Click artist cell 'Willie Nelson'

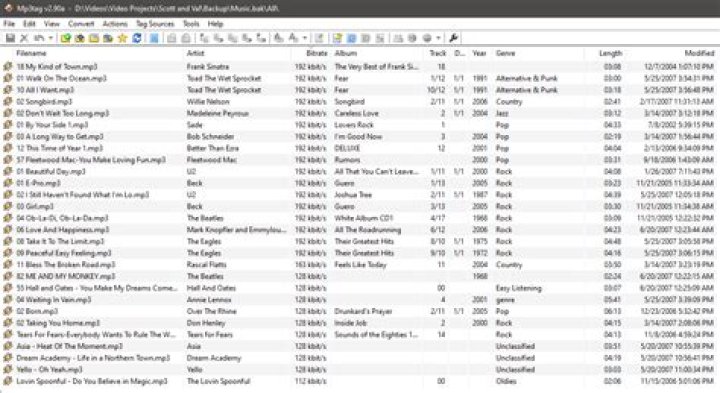(x=208, y=101)
